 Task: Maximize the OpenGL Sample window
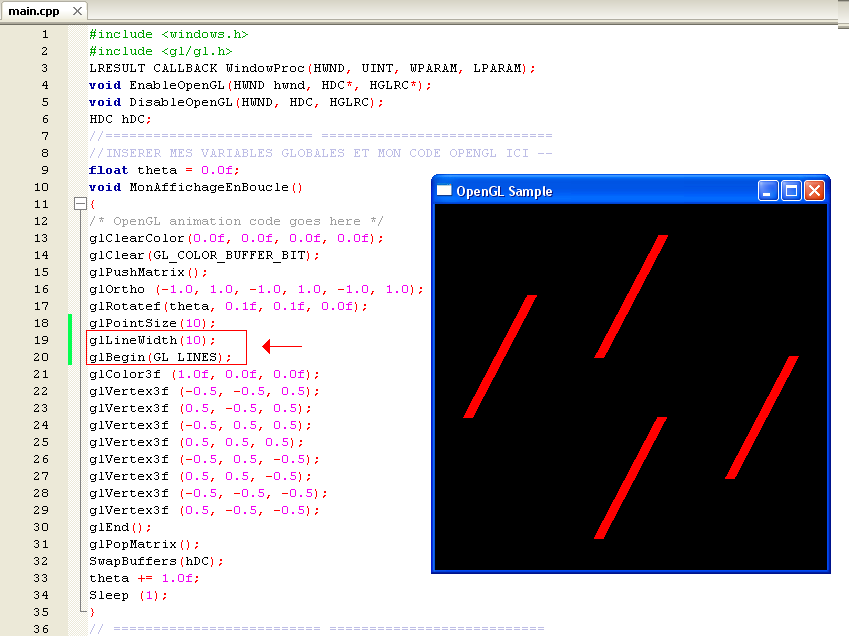[791, 191]
